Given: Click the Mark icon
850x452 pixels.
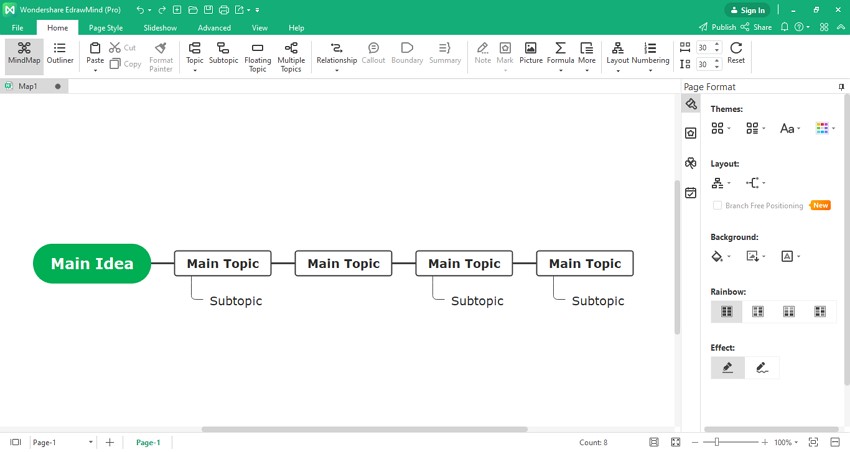Looking at the screenshot, I should pos(505,48).
